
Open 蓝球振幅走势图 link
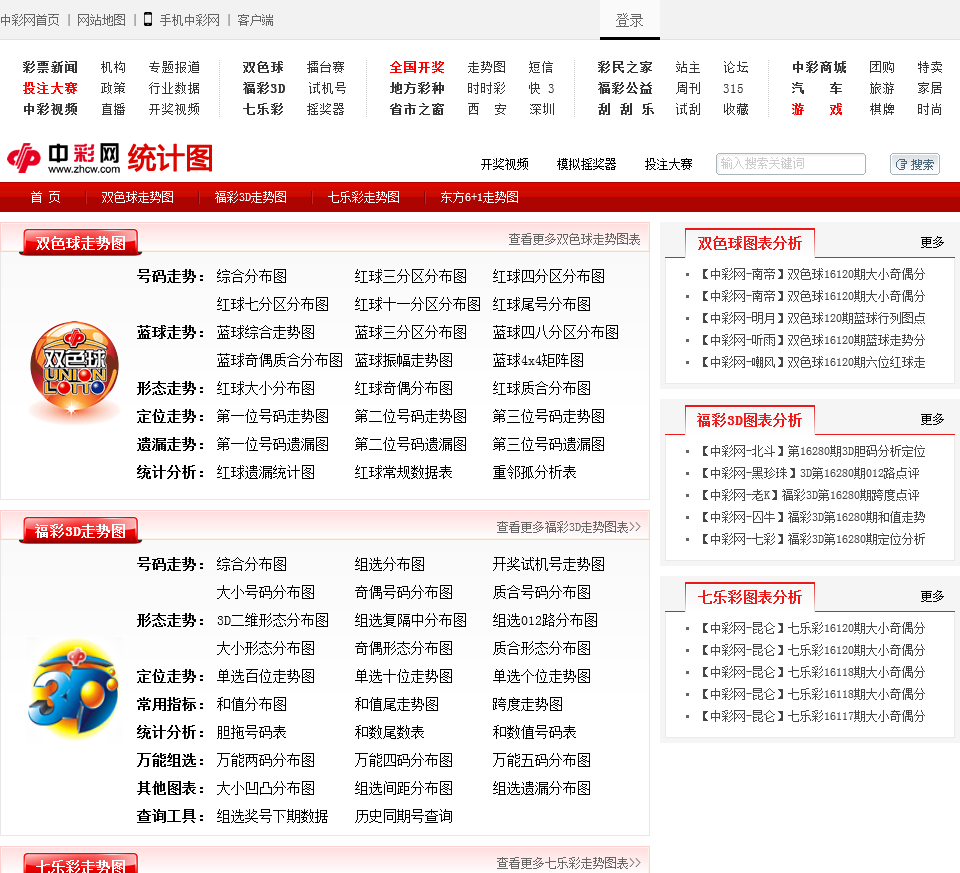tap(403, 361)
